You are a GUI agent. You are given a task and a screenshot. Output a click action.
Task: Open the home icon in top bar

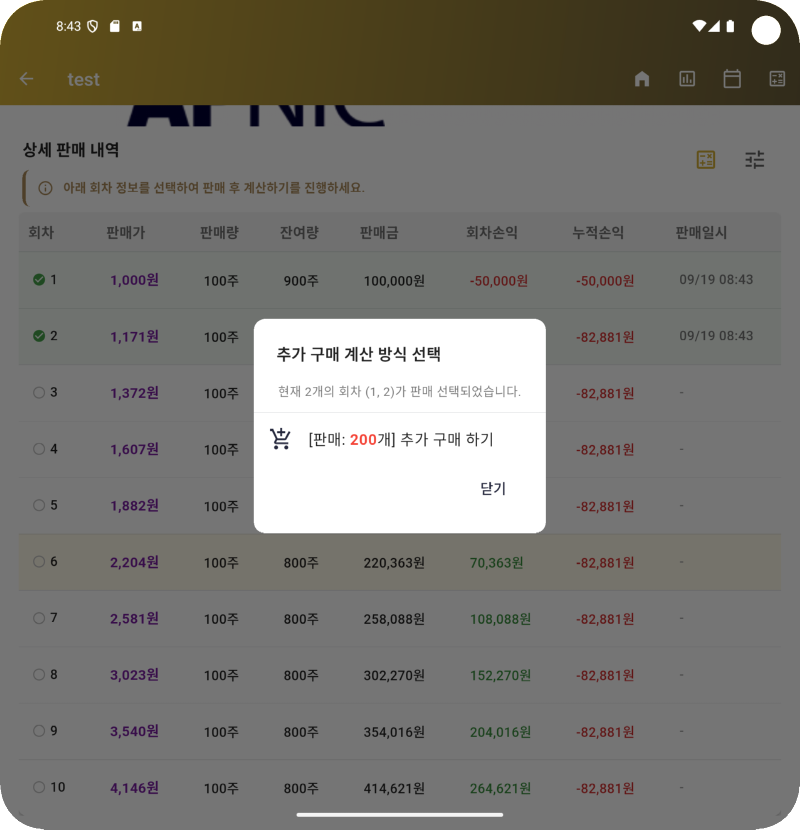(x=642, y=79)
